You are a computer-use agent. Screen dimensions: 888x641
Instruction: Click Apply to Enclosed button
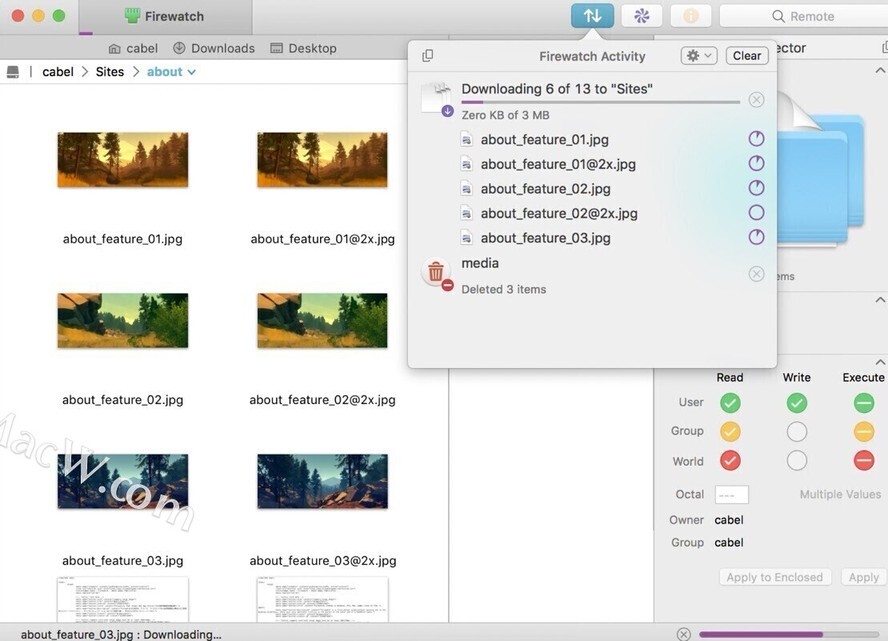pos(775,577)
